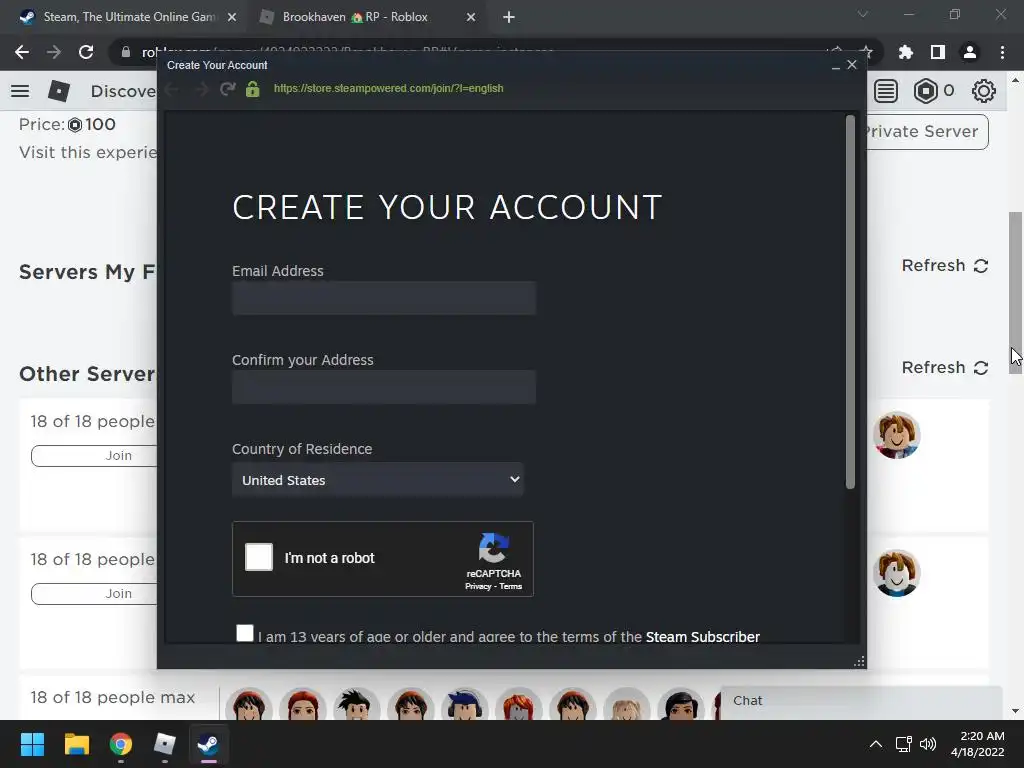Viewport: 1024px width, 768px height.
Task: Click the Roblox logo icon
Action: click(59, 91)
